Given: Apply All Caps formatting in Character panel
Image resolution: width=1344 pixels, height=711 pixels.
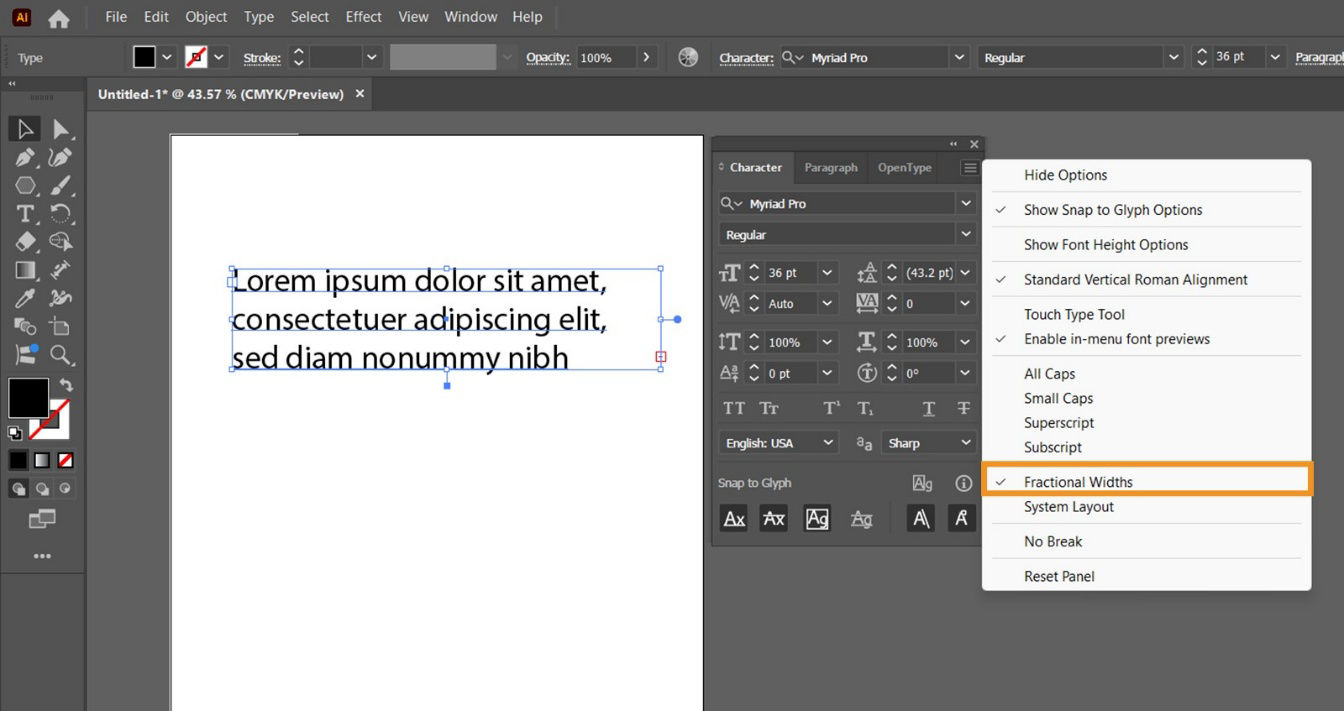Looking at the screenshot, I should point(733,408).
